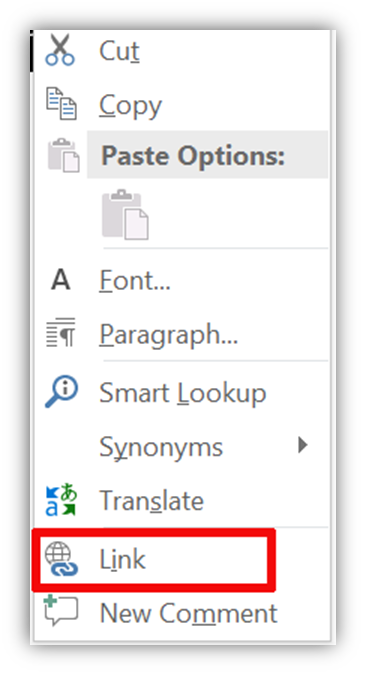Click the Translate language icon
366x675 pixels.
pyautogui.click(x=61, y=499)
